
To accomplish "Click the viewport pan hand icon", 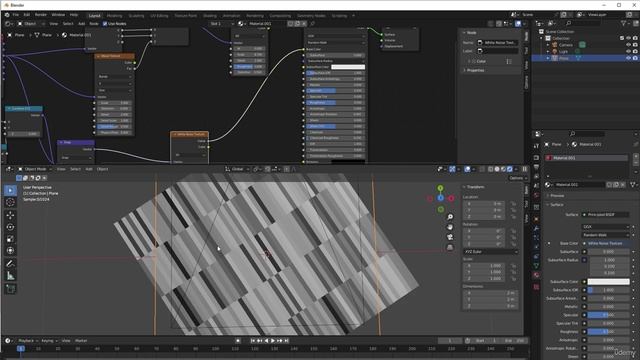I will 450,227.
